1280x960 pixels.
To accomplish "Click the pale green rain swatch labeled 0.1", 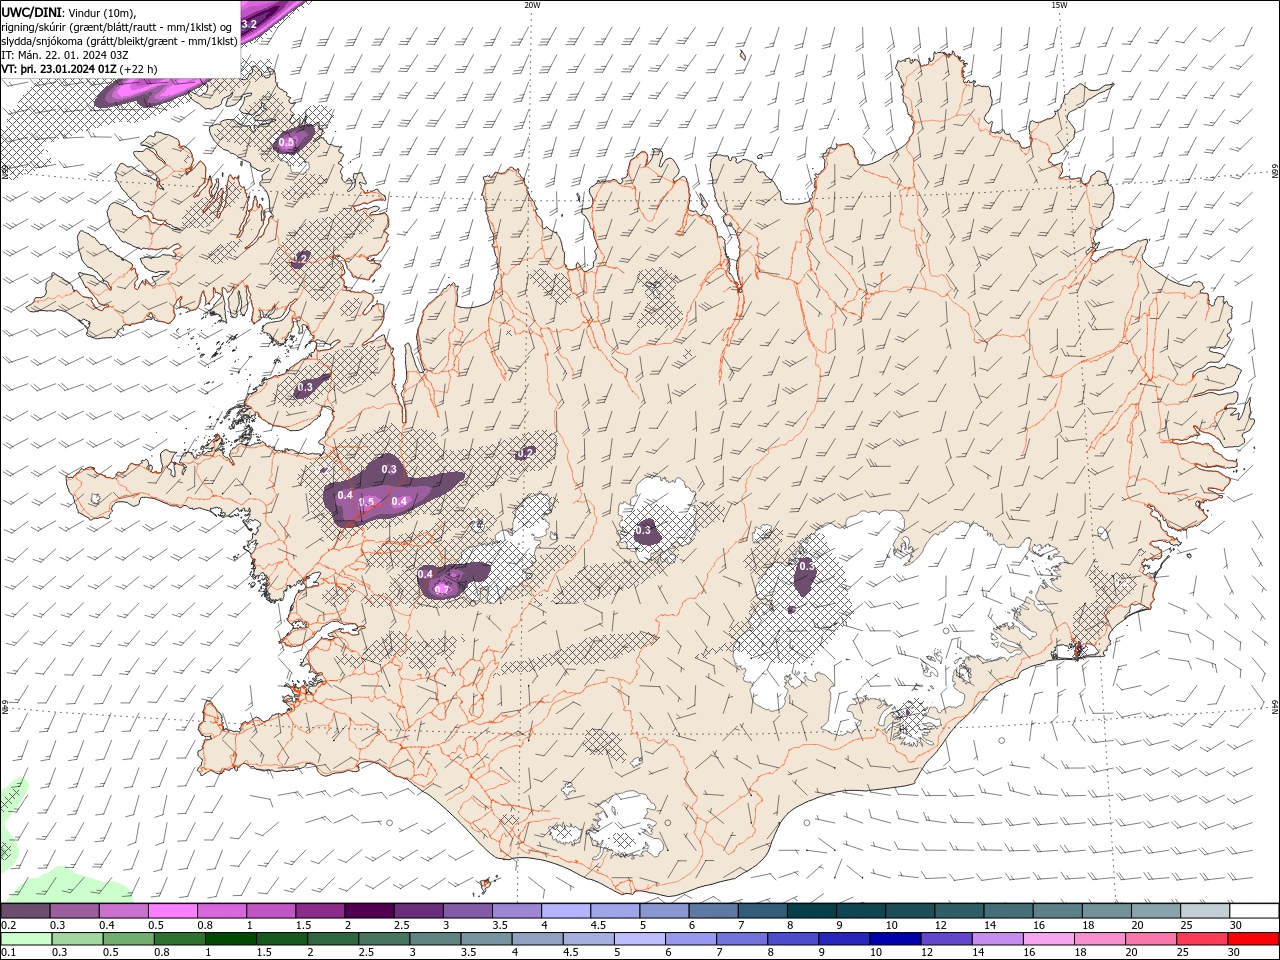I will [x=26, y=939].
